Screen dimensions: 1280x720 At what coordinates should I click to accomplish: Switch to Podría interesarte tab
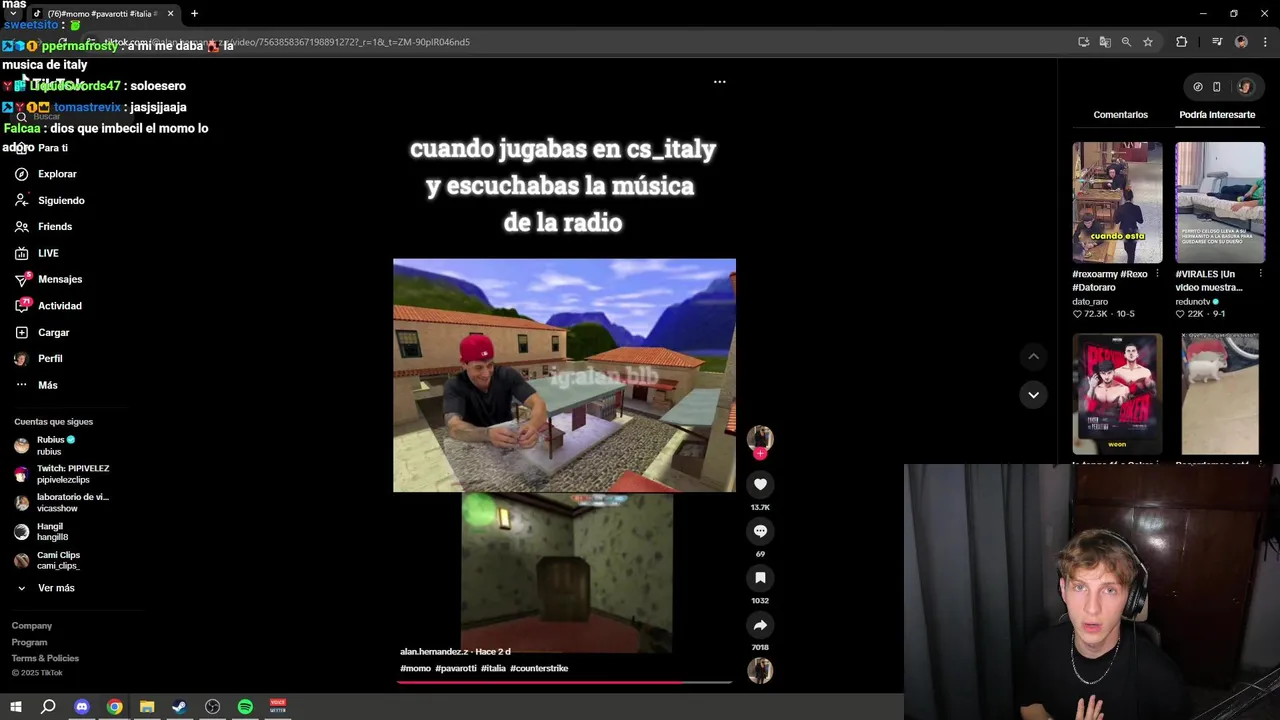click(x=1217, y=115)
